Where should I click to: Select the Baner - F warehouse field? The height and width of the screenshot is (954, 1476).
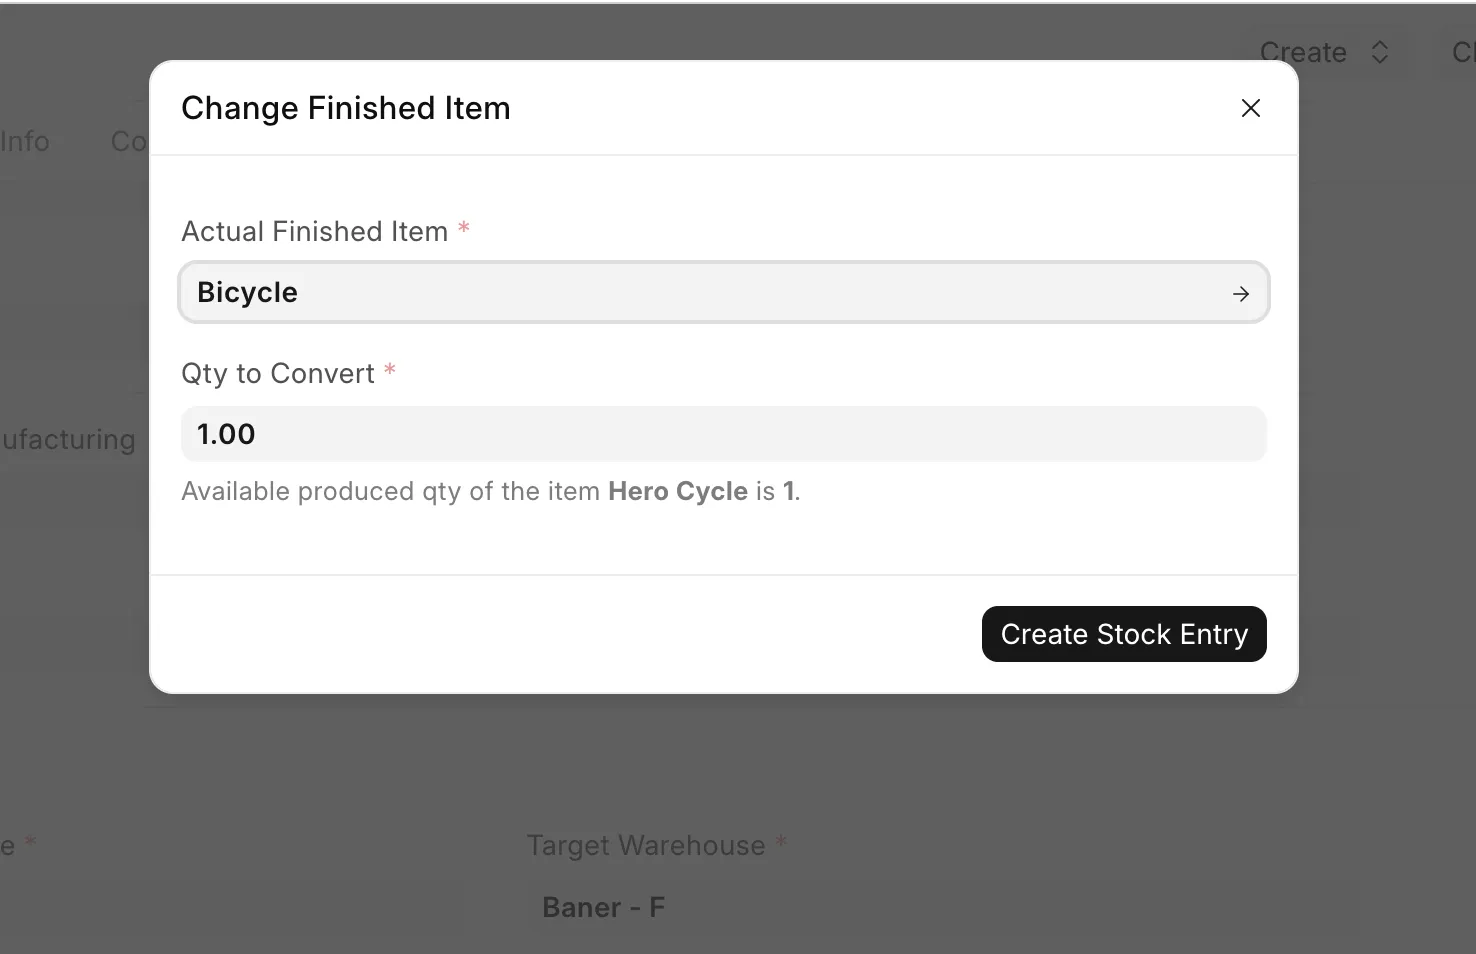coord(603,907)
